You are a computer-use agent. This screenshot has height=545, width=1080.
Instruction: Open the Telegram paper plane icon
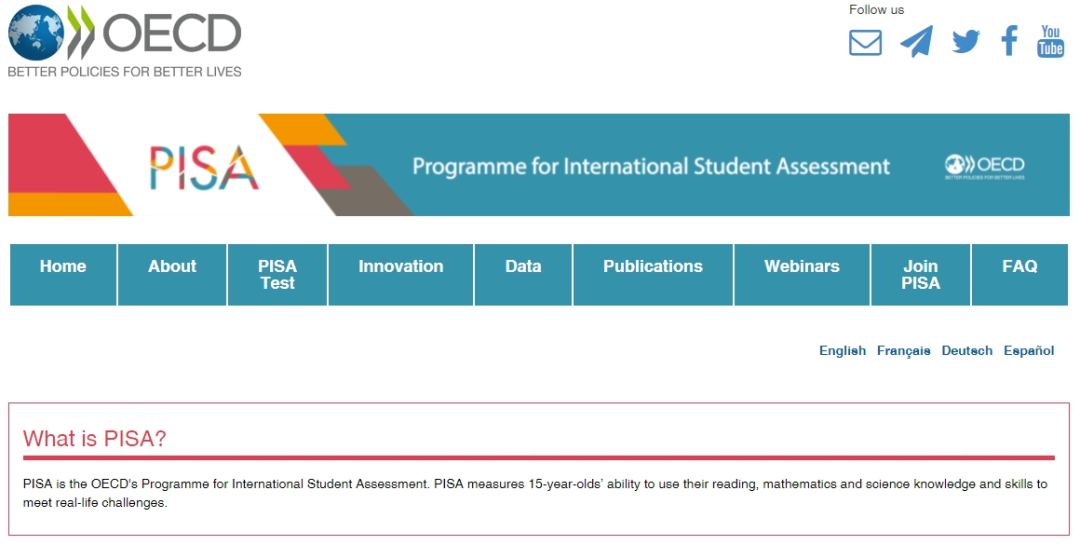[x=917, y=41]
